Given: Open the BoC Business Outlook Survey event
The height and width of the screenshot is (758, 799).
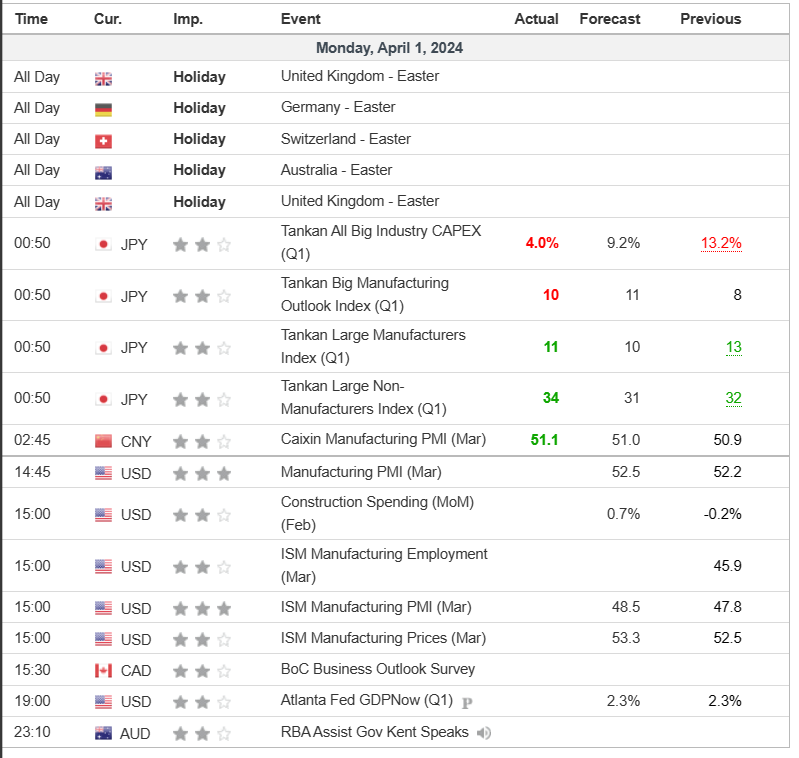Looking at the screenshot, I should (378, 669).
